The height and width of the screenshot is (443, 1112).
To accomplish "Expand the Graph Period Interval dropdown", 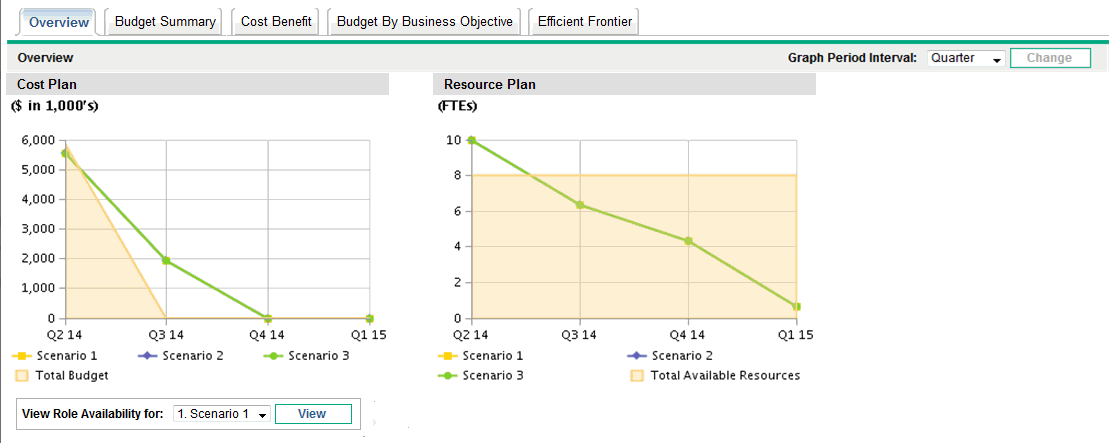I will pyautogui.click(x=966, y=58).
